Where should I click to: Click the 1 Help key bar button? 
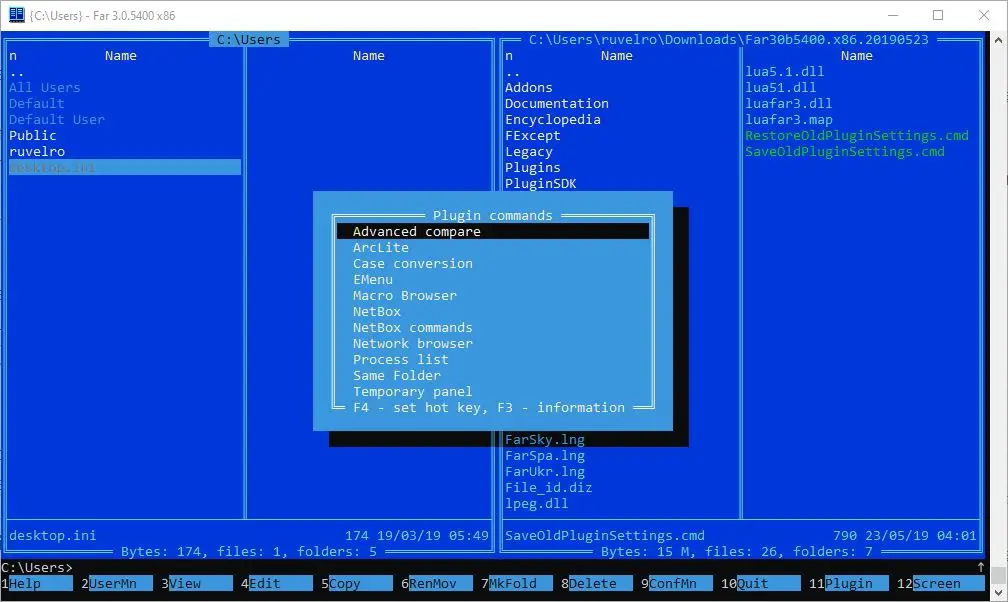click(x=36, y=583)
